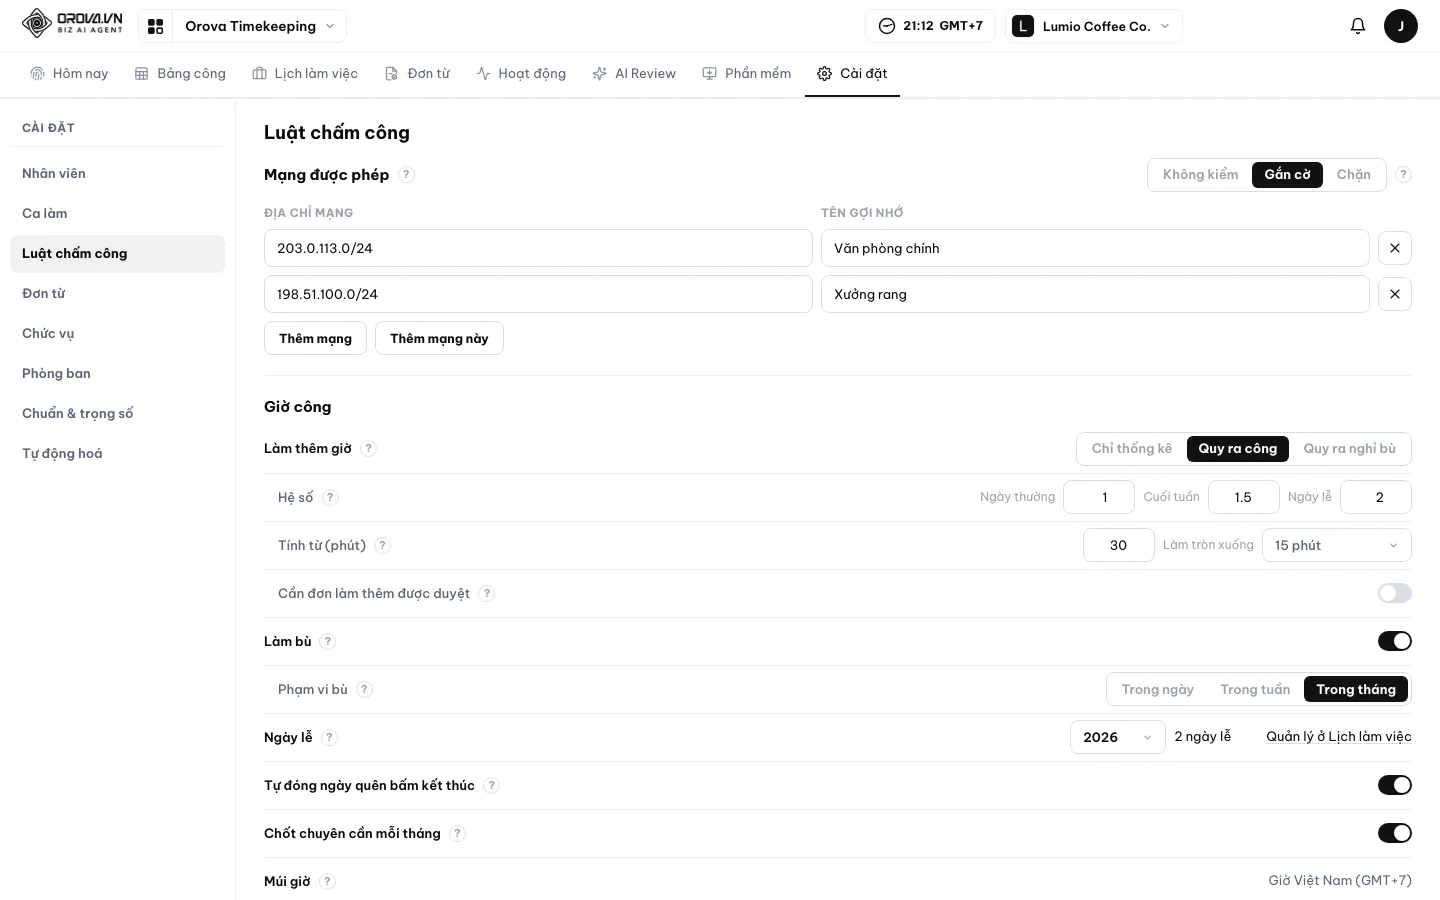Open Tự động hoá in settings sidebar
Image resolution: width=1440 pixels, height=900 pixels.
point(117,453)
